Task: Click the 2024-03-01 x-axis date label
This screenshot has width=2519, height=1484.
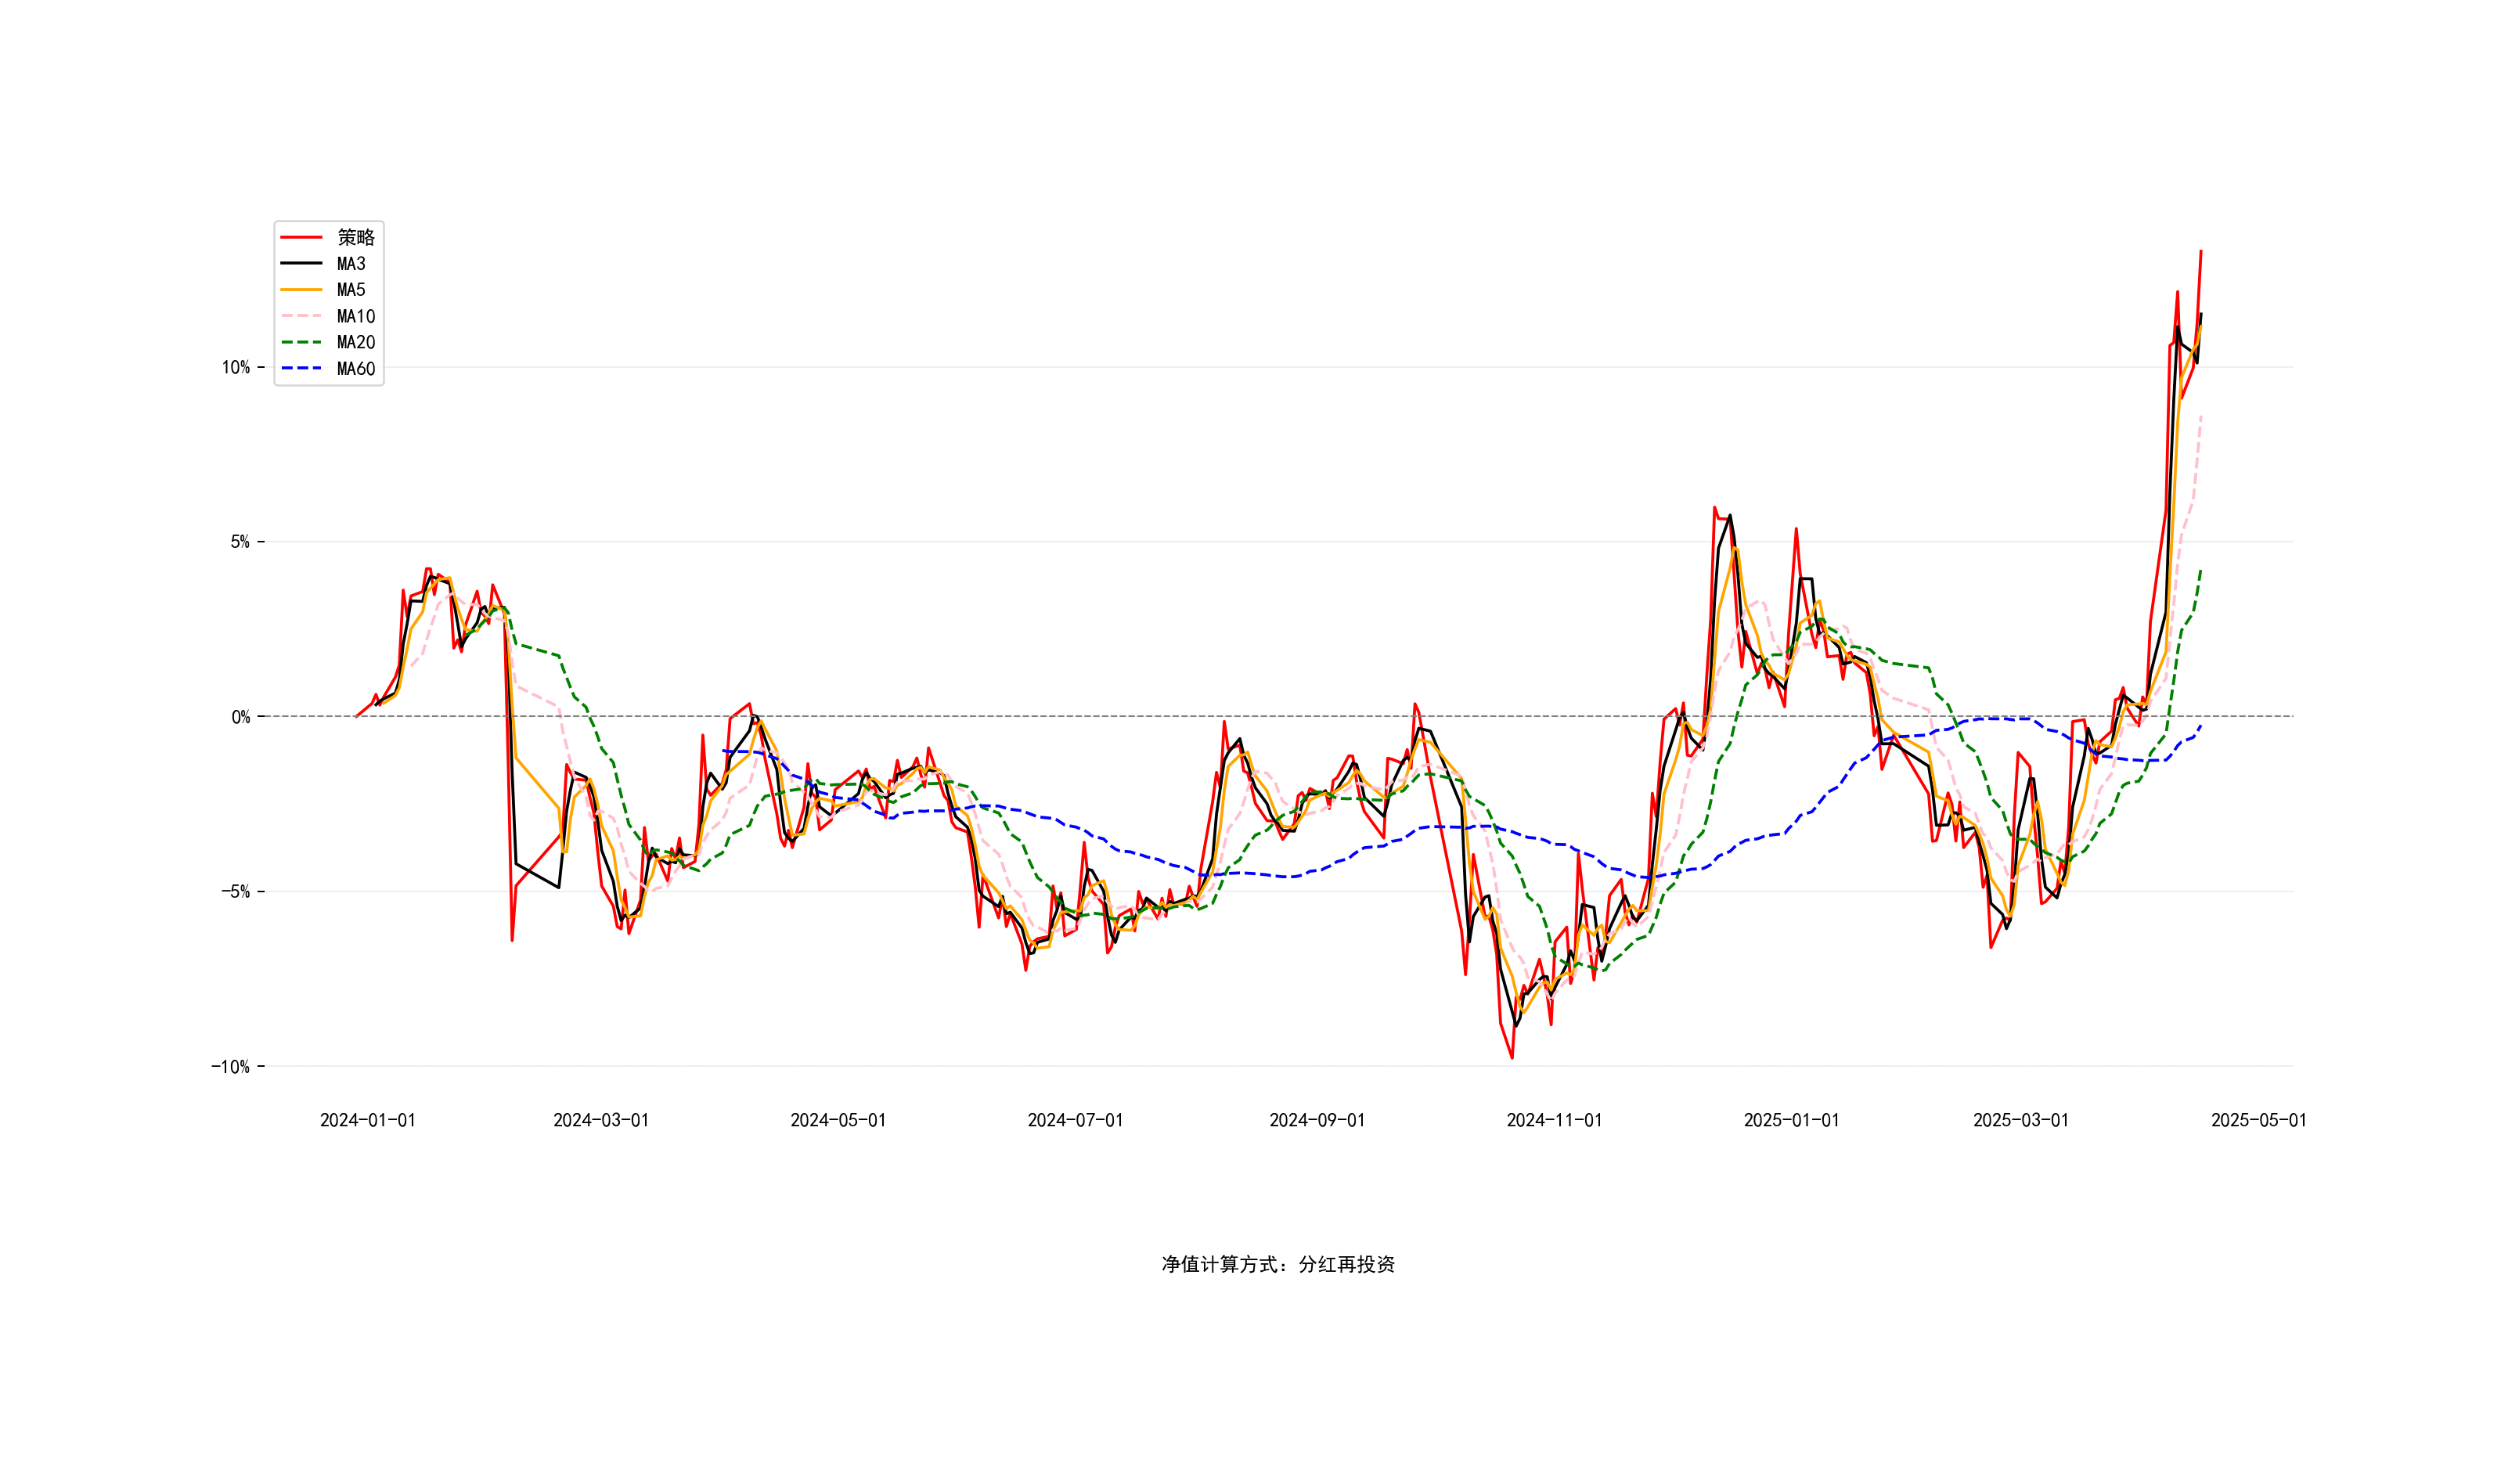Action: tap(601, 1120)
